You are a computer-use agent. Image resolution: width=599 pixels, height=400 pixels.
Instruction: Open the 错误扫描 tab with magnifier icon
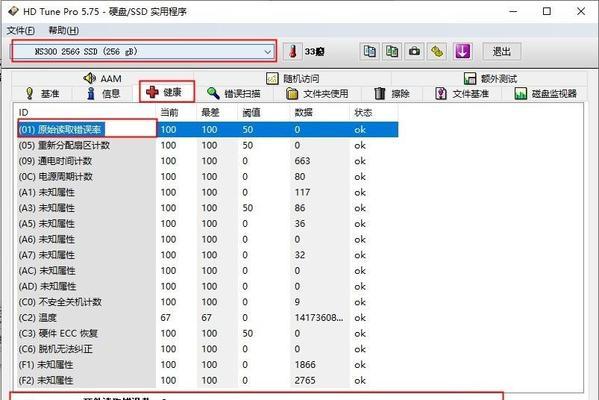[x=234, y=93]
